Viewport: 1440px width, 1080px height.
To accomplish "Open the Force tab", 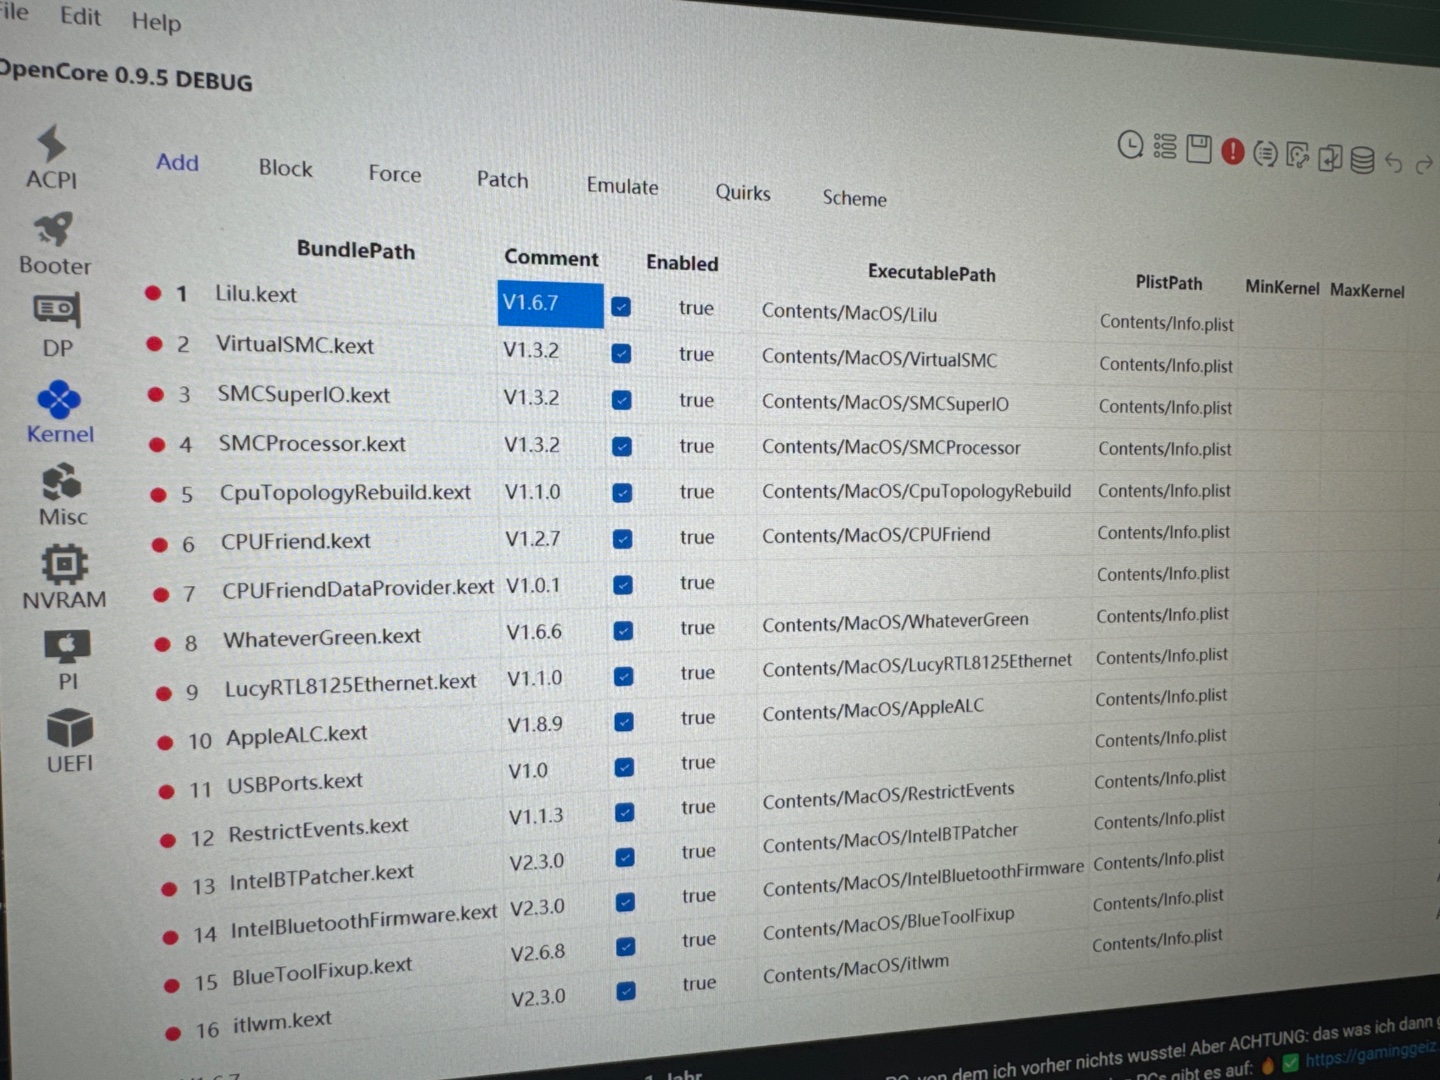I will click(394, 174).
